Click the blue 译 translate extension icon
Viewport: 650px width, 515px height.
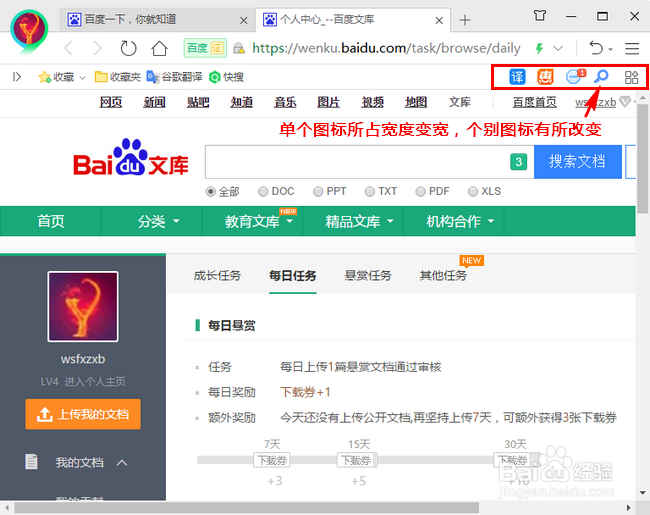click(517, 77)
